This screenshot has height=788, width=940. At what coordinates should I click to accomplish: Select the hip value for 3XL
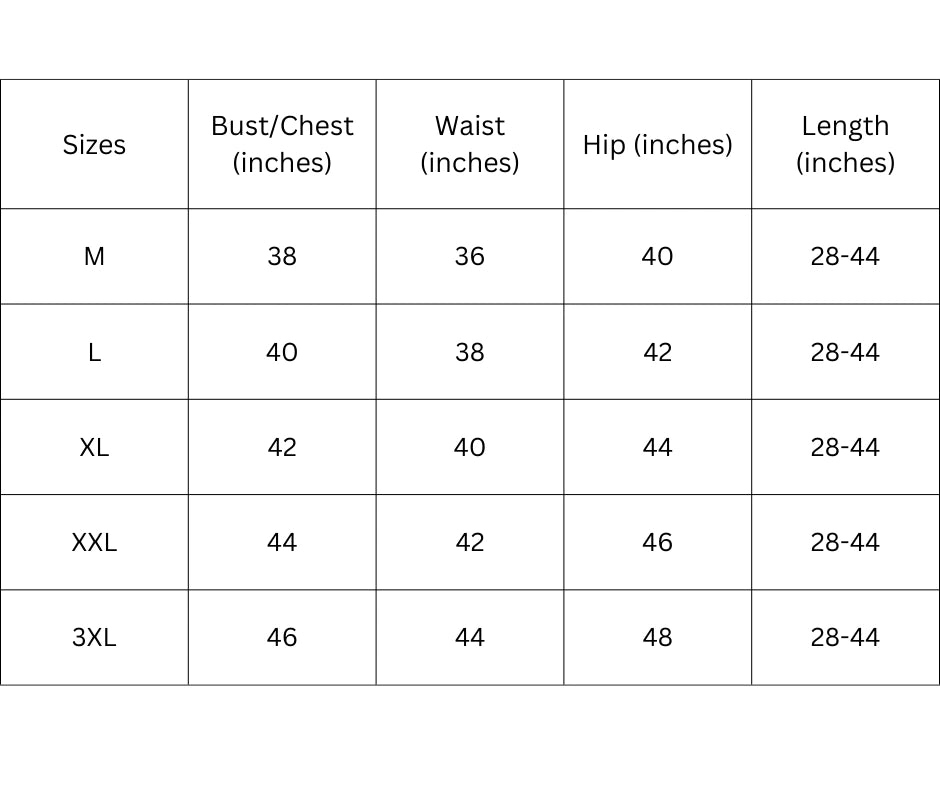pos(657,637)
